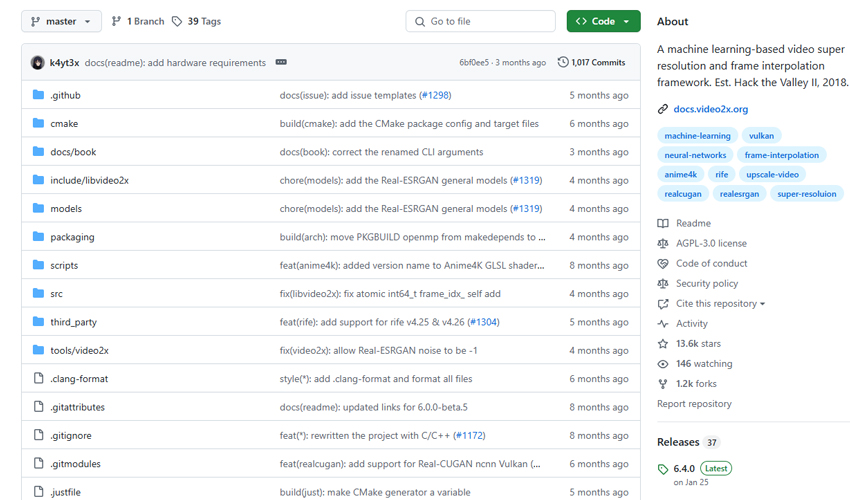850x500 pixels.
Task: Open the k4yt3x author name link
Action: tap(64, 62)
